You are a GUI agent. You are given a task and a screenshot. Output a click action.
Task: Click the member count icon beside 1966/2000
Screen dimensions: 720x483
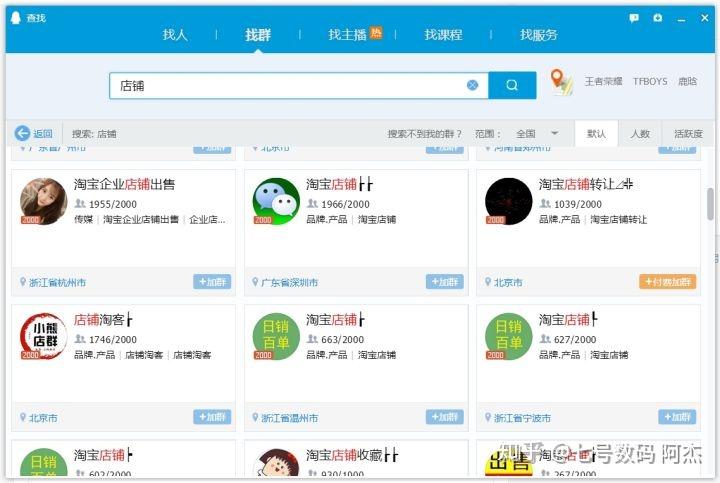tap(312, 203)
